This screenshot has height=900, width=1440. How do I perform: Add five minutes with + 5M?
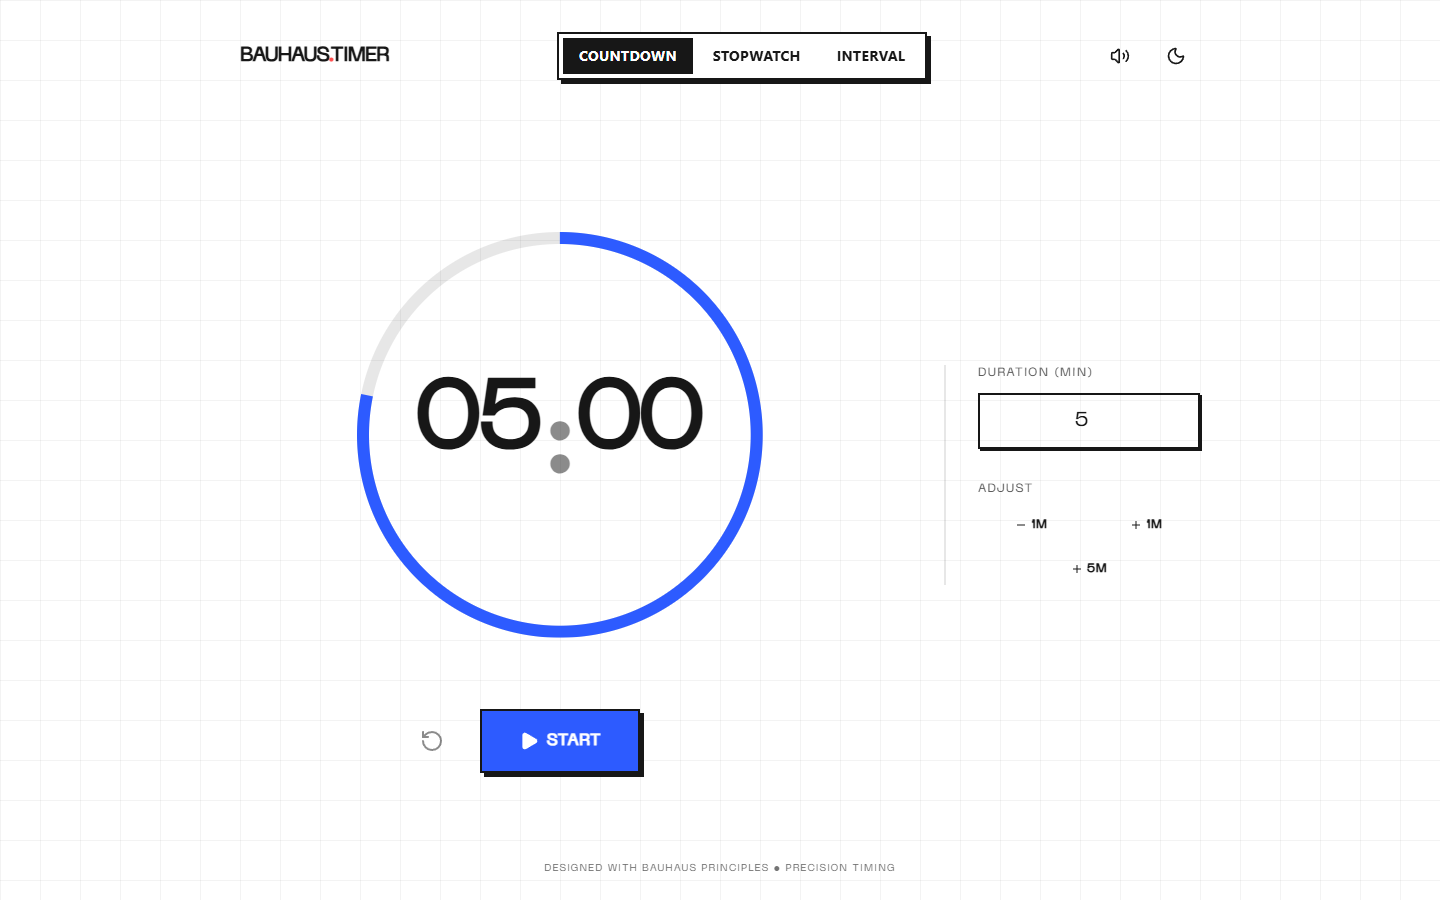1089,568
